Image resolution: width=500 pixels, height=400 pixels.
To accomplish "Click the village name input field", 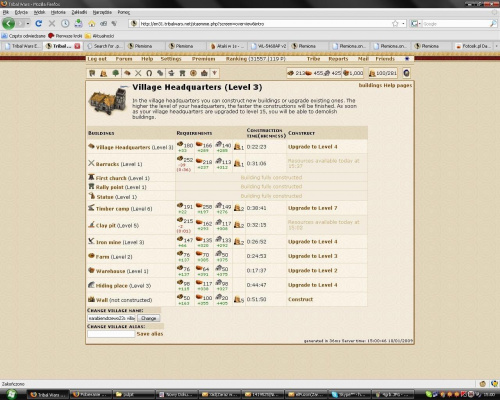I will (x=112, y=318).
